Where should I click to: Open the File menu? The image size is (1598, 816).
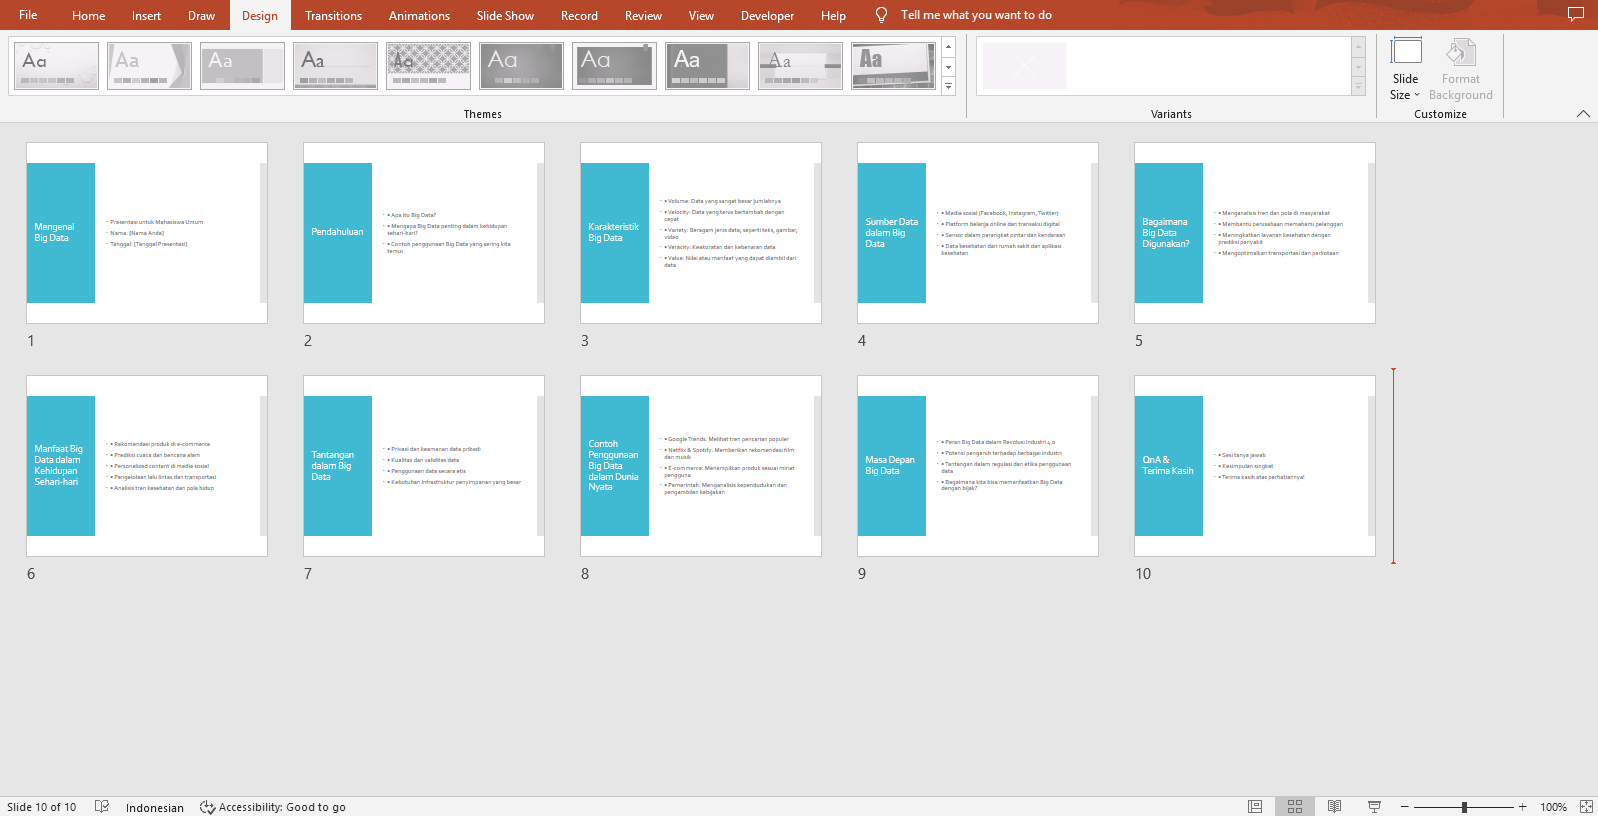(28, 15)
